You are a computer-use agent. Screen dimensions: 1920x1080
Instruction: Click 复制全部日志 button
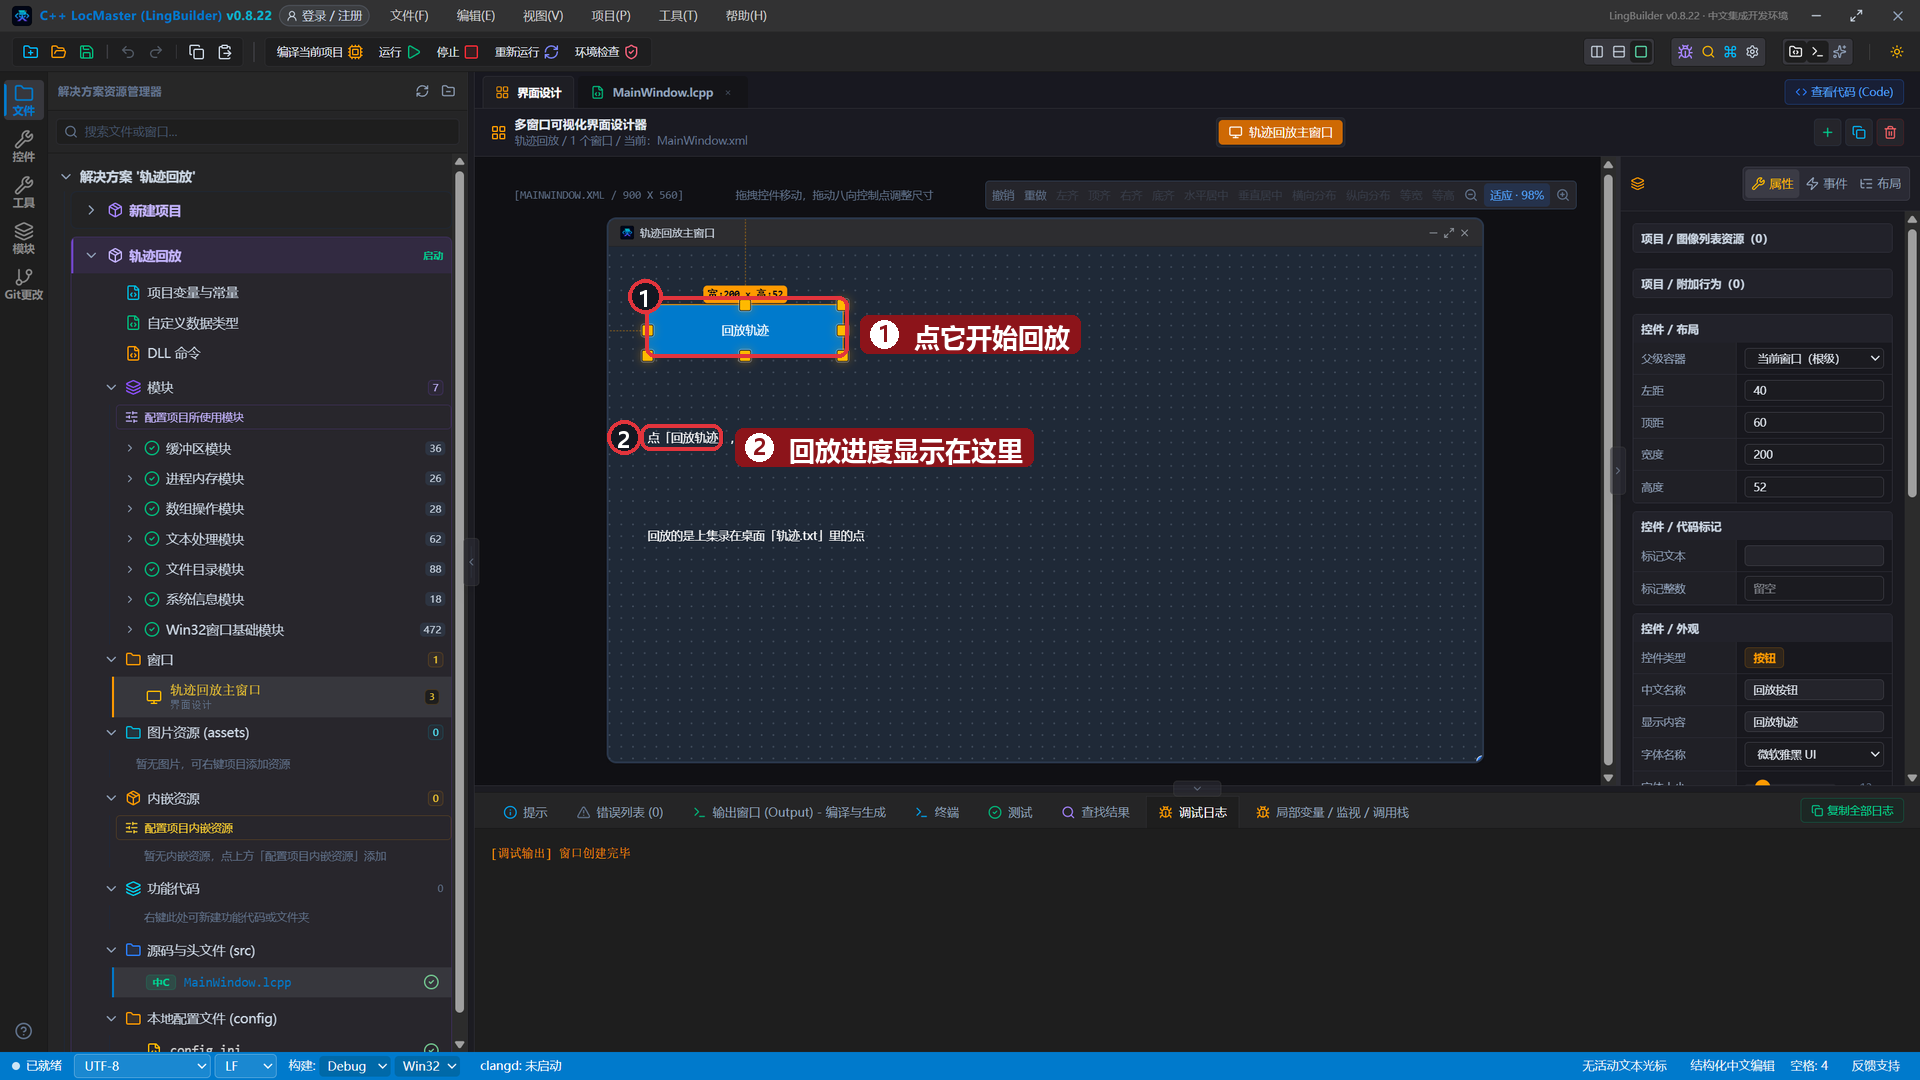tap(1852, 811)
